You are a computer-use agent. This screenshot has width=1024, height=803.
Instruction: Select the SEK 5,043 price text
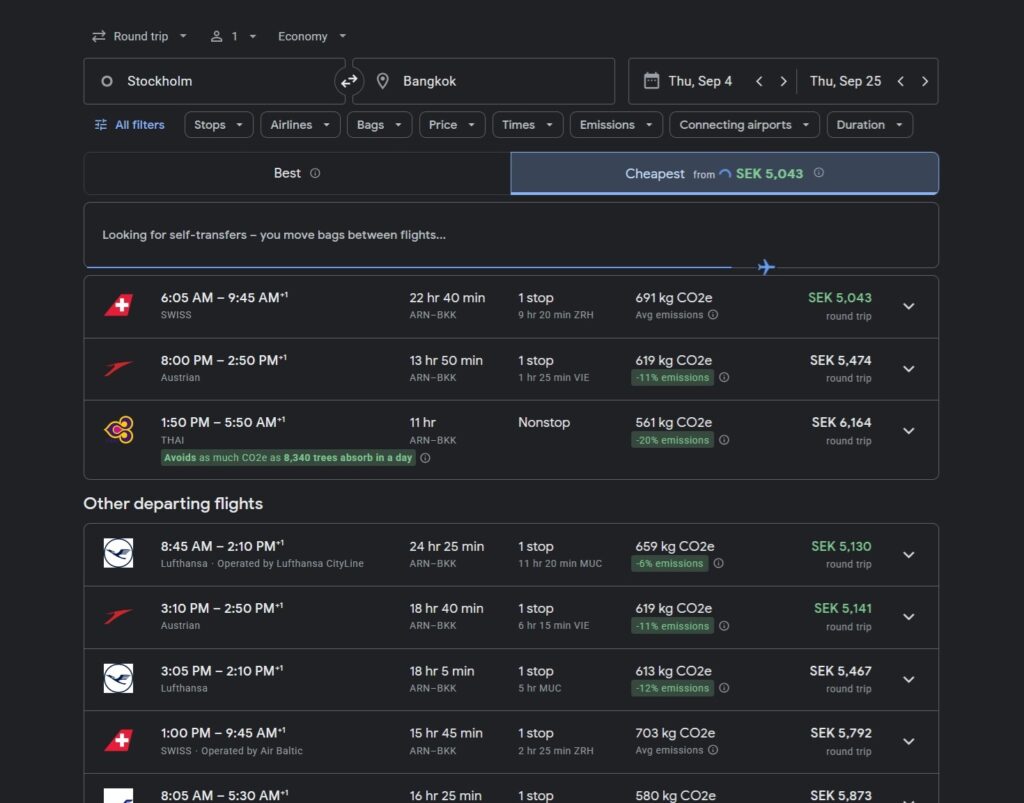(840, 298)
